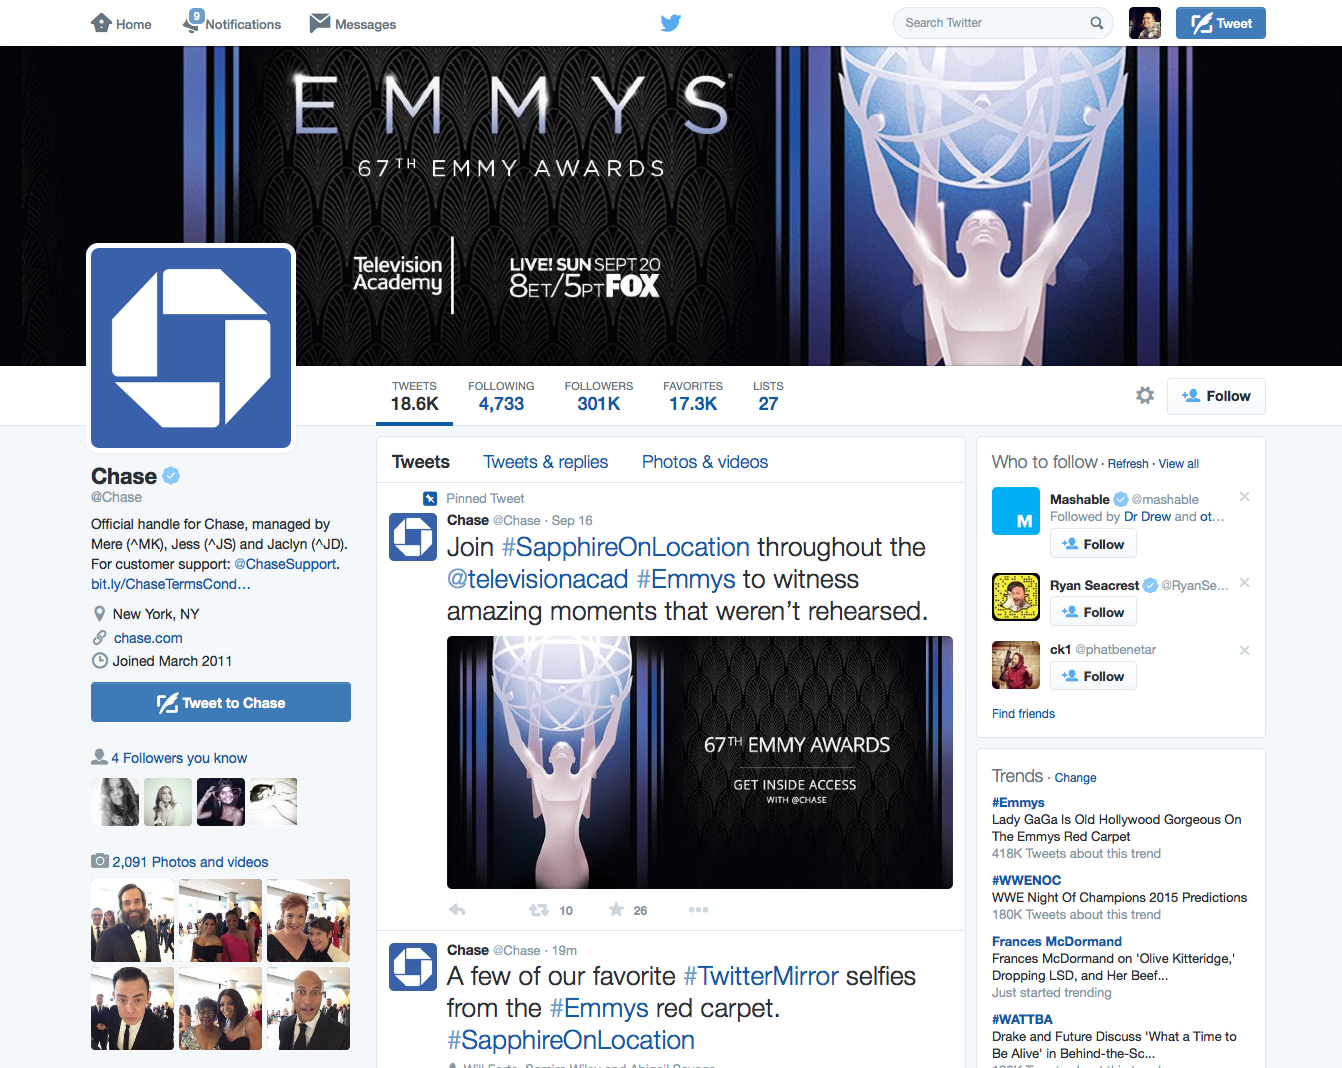1342x1068 pixels.
Task: Open the Lists count 27
Action: pyautogui.click(x=768, y=397)
